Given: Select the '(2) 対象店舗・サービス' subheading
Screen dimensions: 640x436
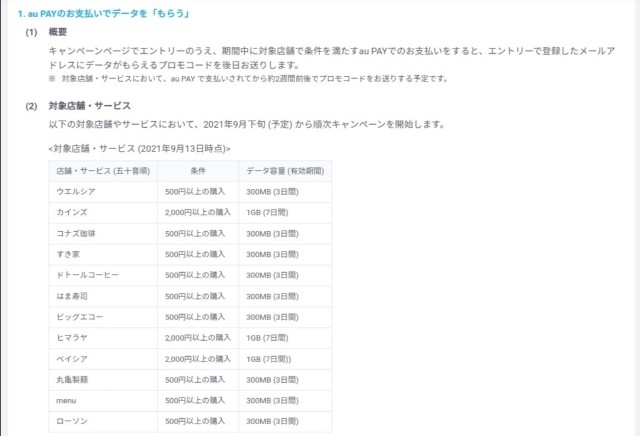Looking at the screenshot, I should click(x=78, y=106).
